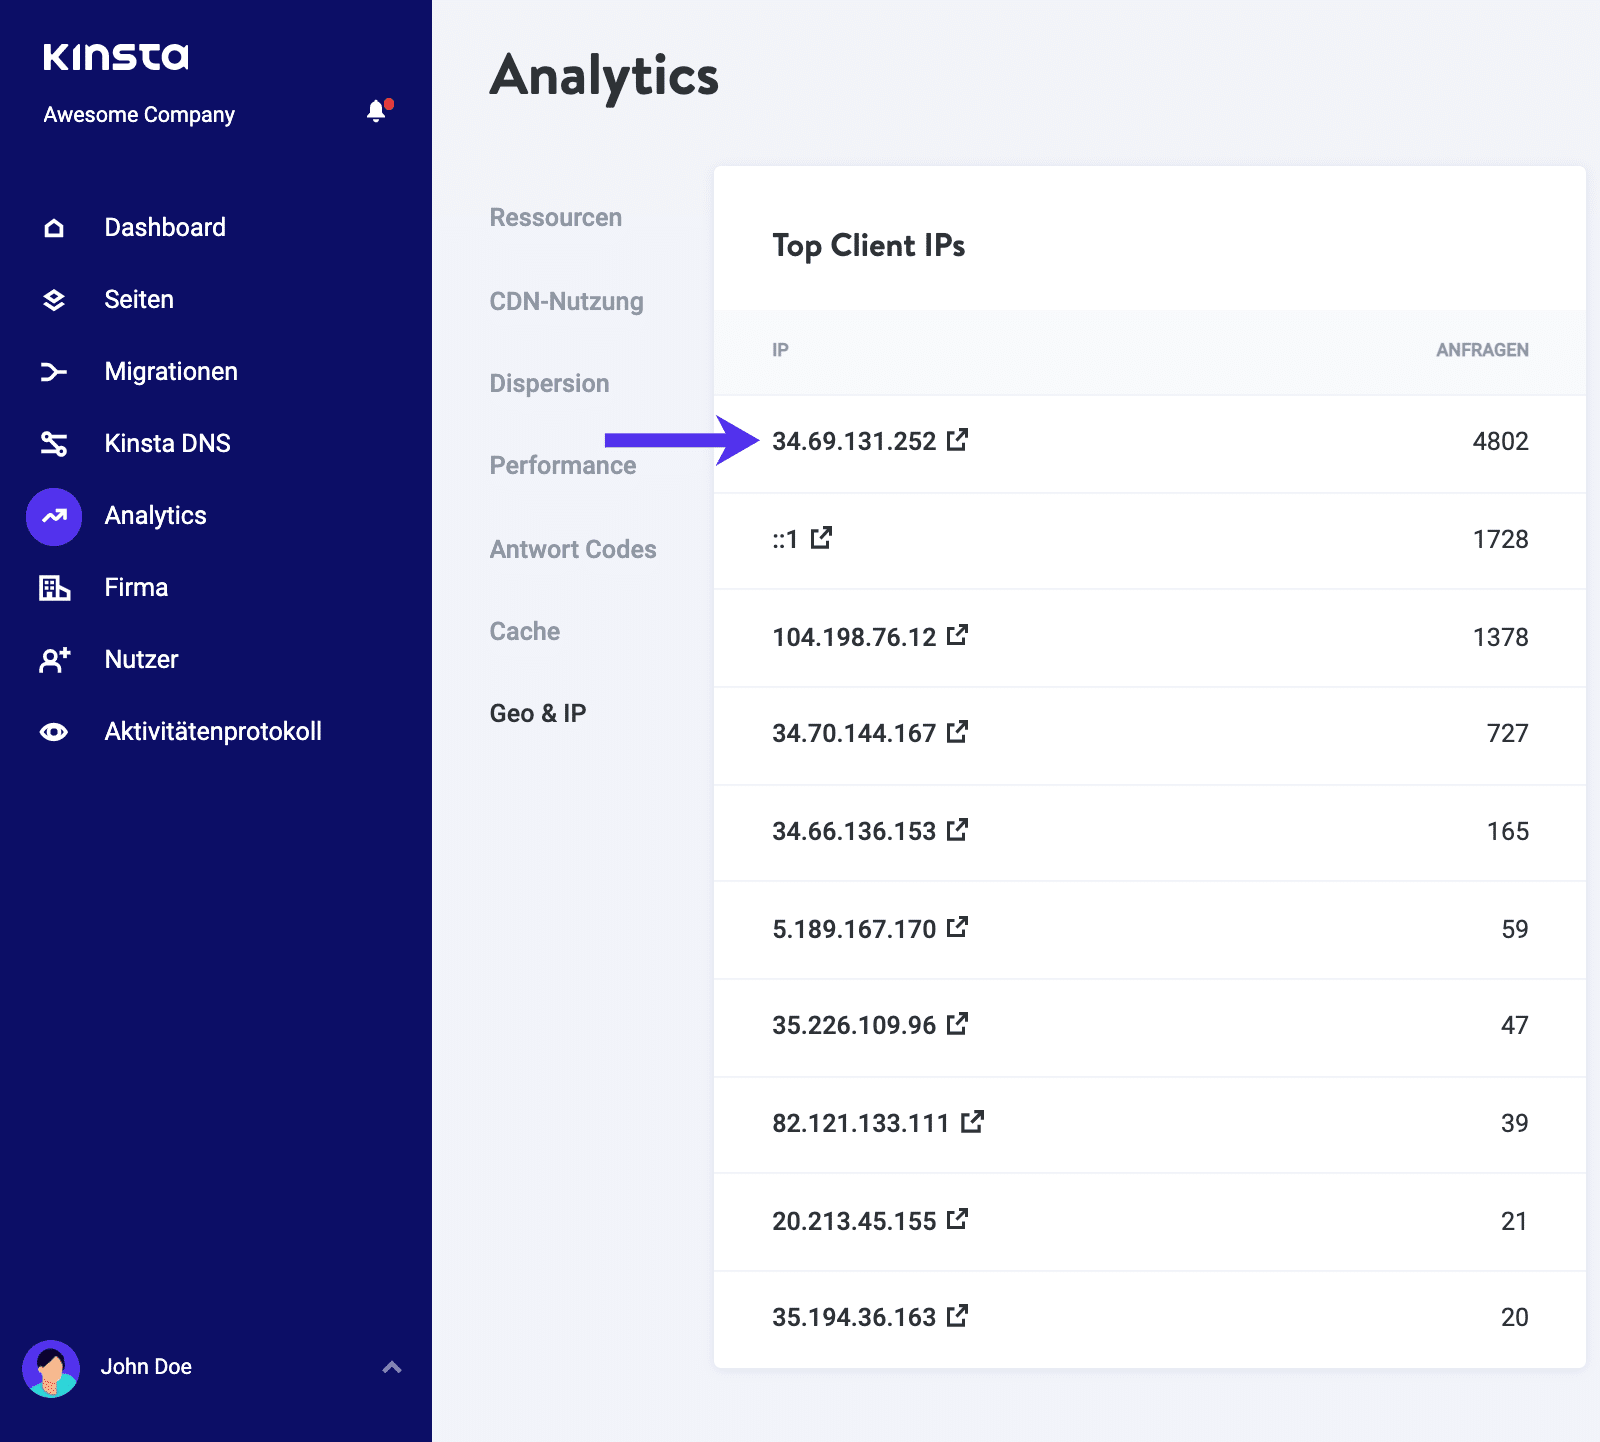Select the Antwort Codes tab
The image size is (1600, 1442).
pyautogui.click(x=572, y=549)
